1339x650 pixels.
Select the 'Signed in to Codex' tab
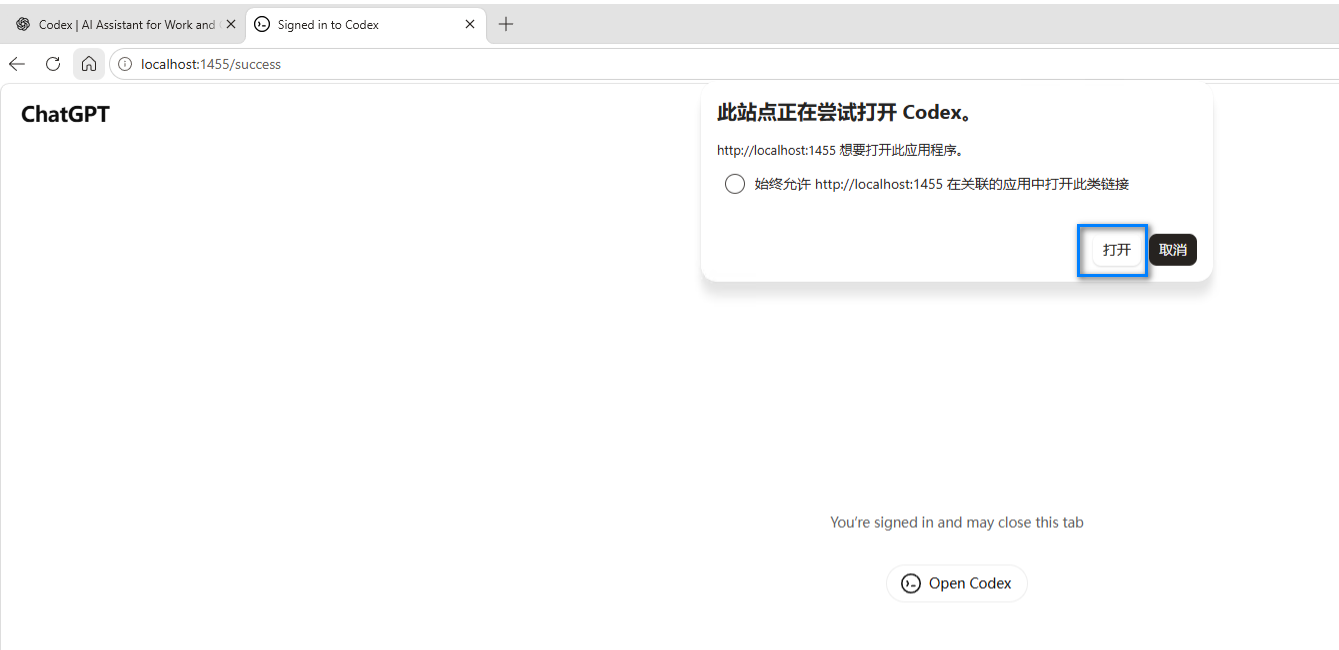366,24
